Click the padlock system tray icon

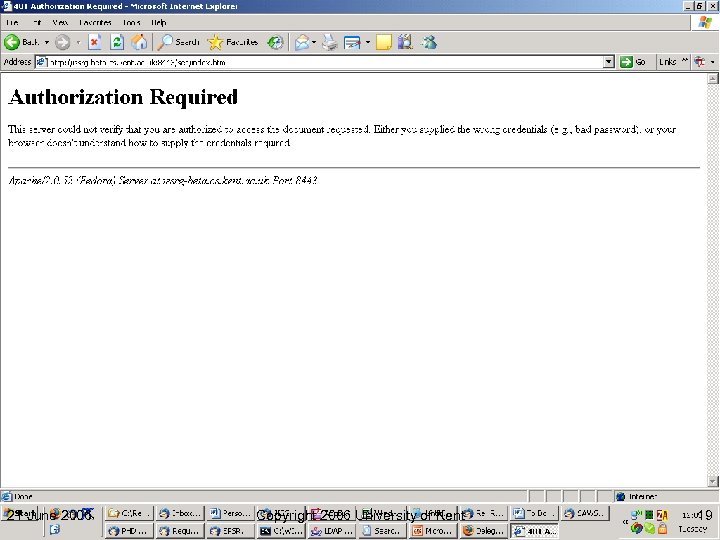tap(662, 529)
